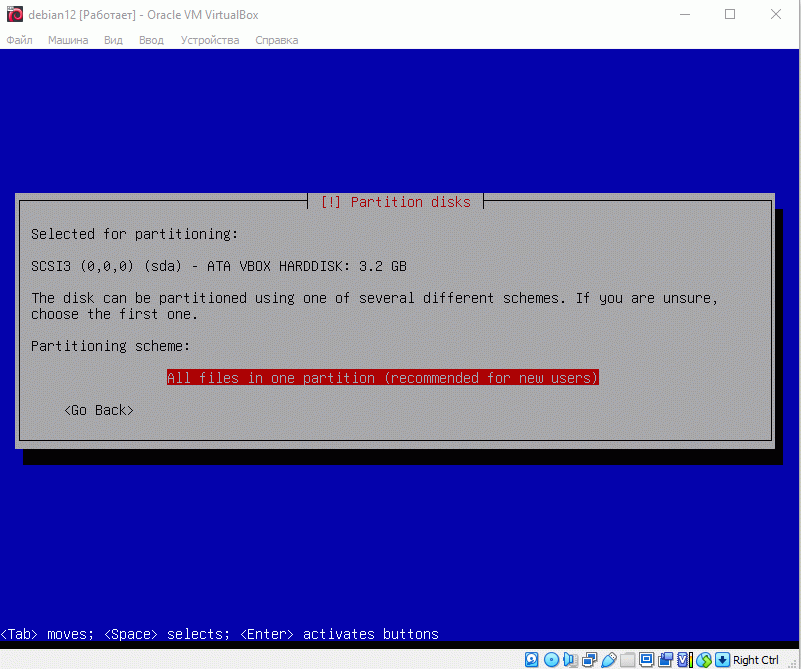Open the Файл menu
801x669 pixels.
(19, 40)
